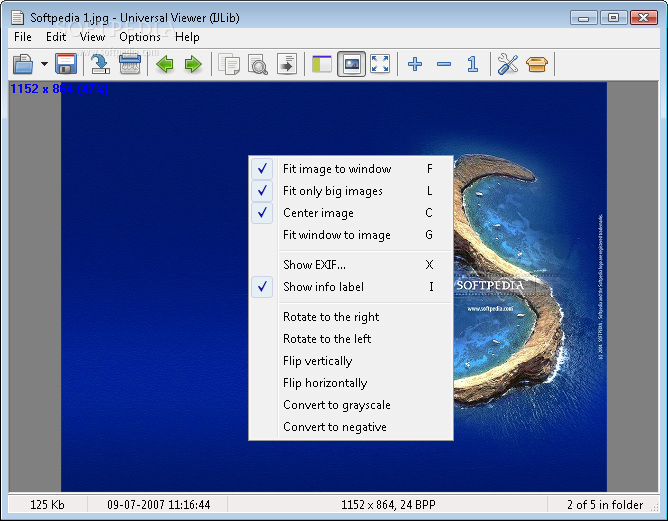Toggle the image view mode icon

pyautogui.click(x=351, y=64)
